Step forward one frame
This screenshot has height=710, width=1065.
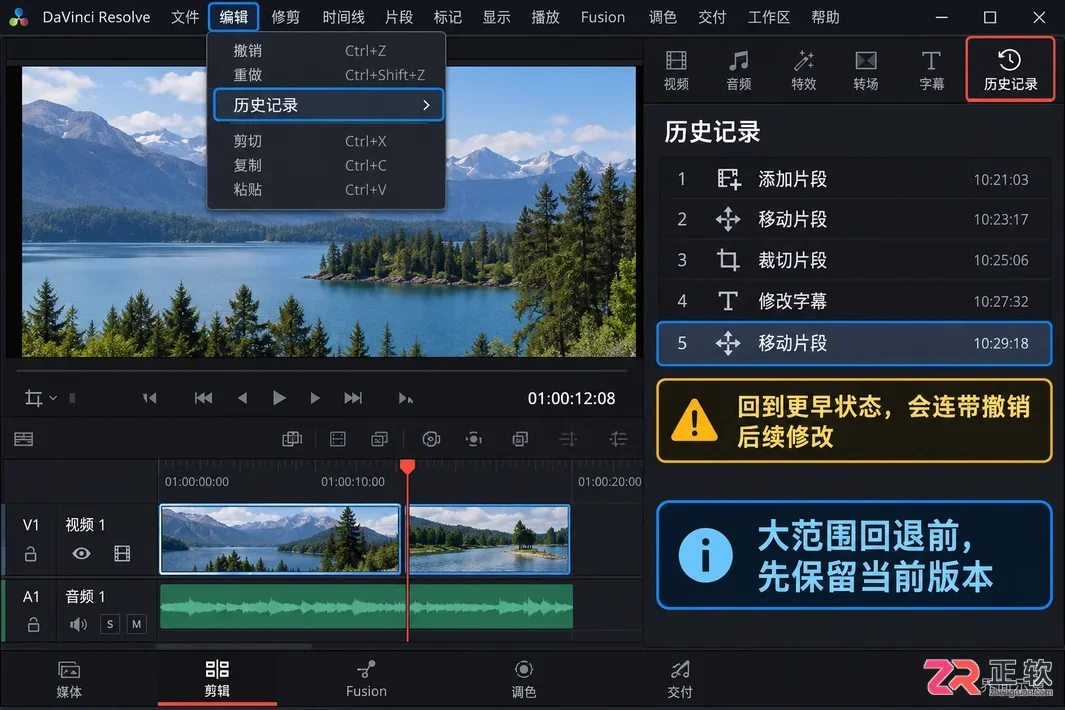(x=314, y=398)
